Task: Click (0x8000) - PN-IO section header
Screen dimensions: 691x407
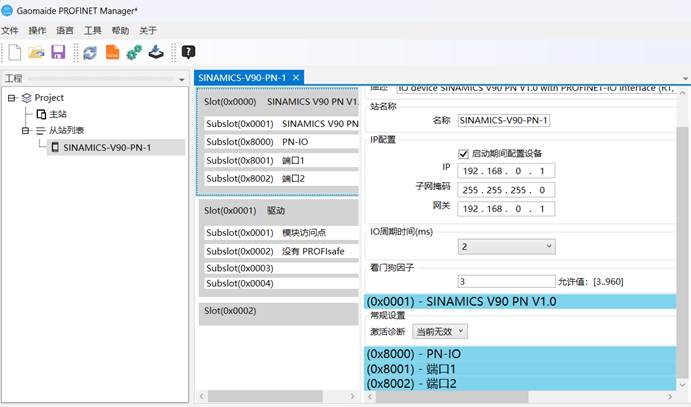Action: point(520,354)
